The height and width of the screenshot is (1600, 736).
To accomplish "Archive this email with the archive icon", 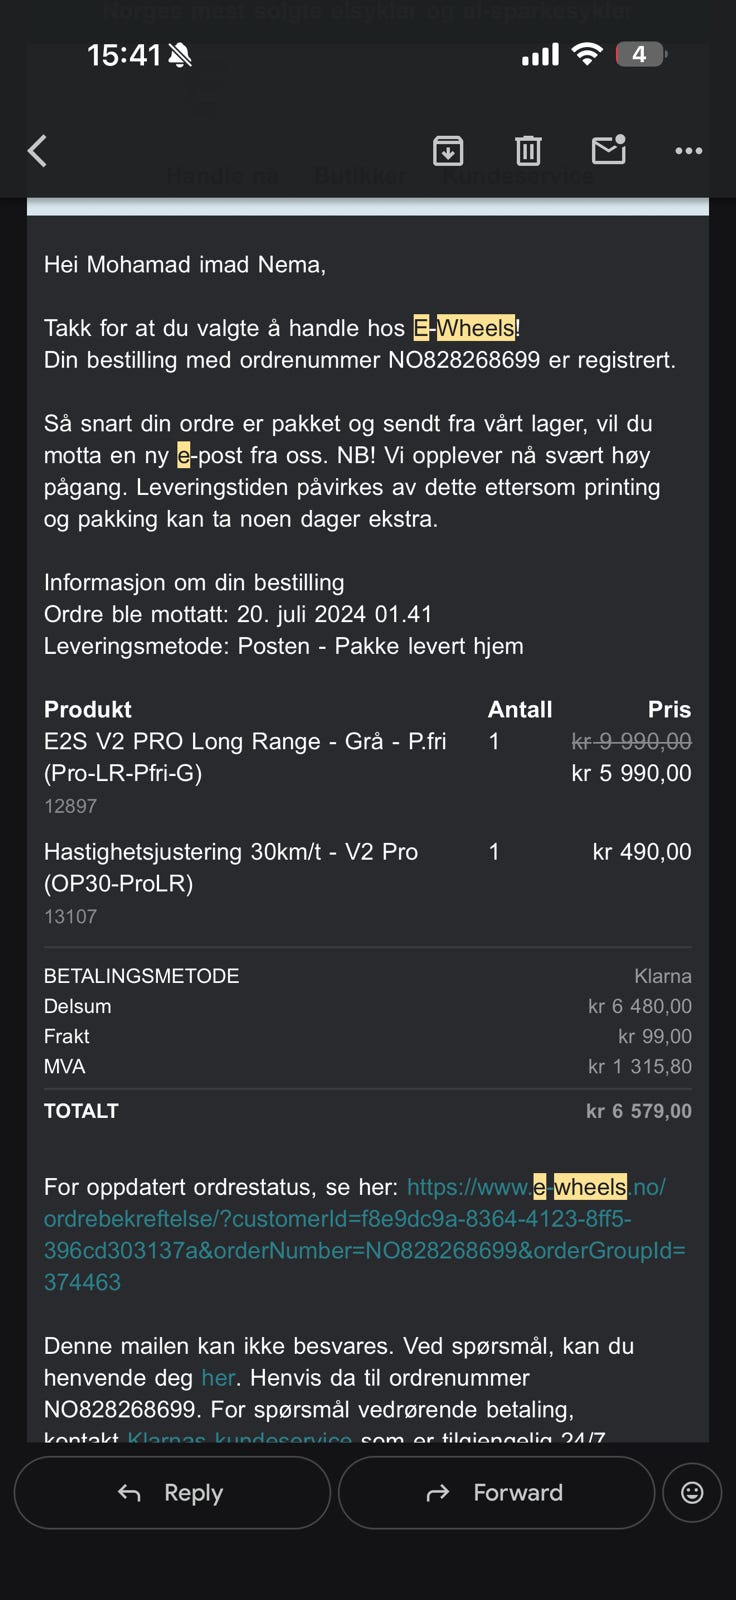I will tap(448, 151).
